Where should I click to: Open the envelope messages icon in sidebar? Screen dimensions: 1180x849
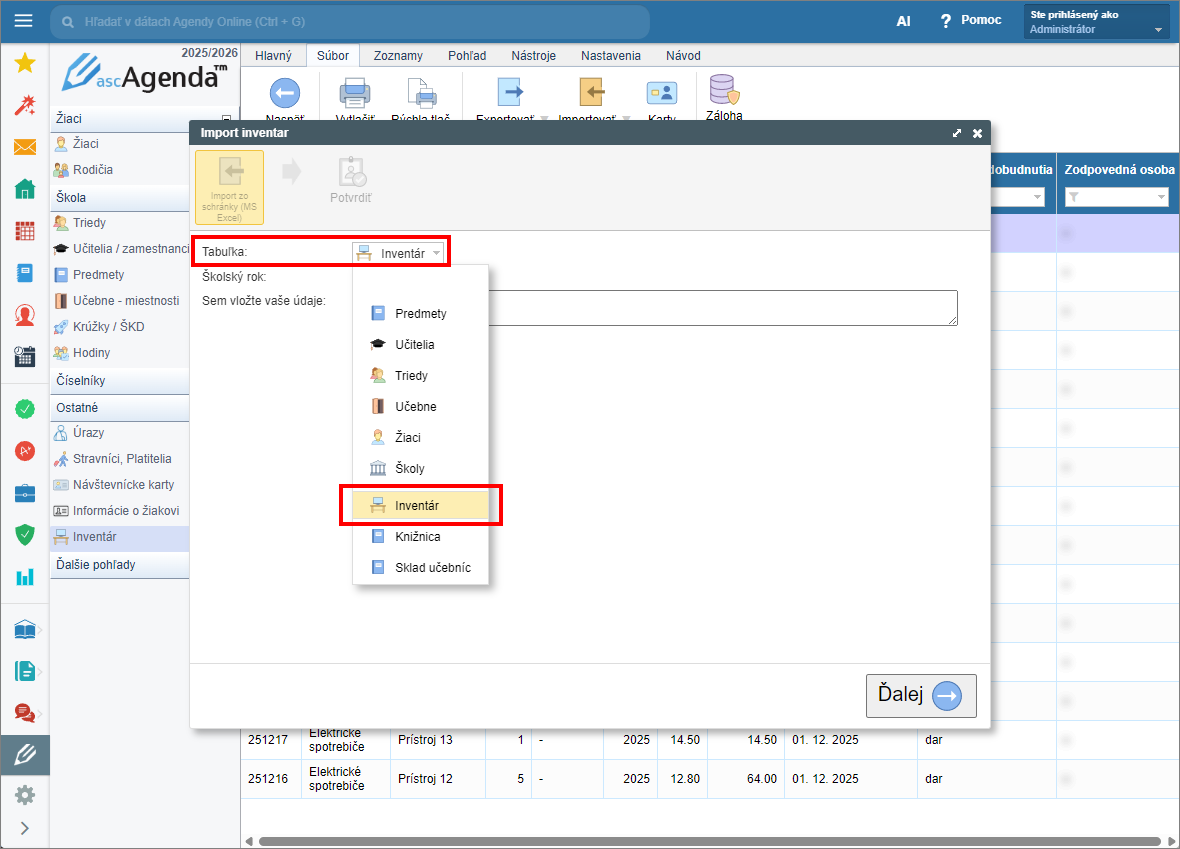(25, 147)
